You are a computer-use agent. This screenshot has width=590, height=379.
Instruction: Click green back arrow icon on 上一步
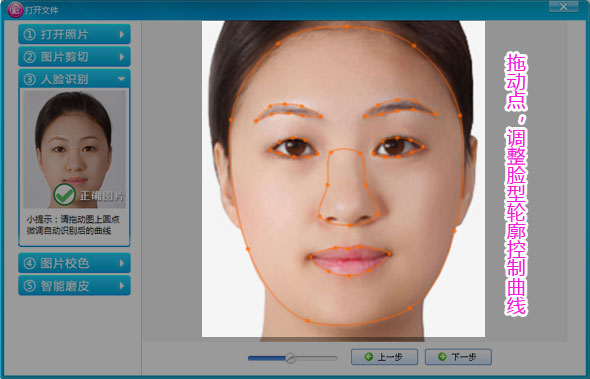[x=369, y=357]
